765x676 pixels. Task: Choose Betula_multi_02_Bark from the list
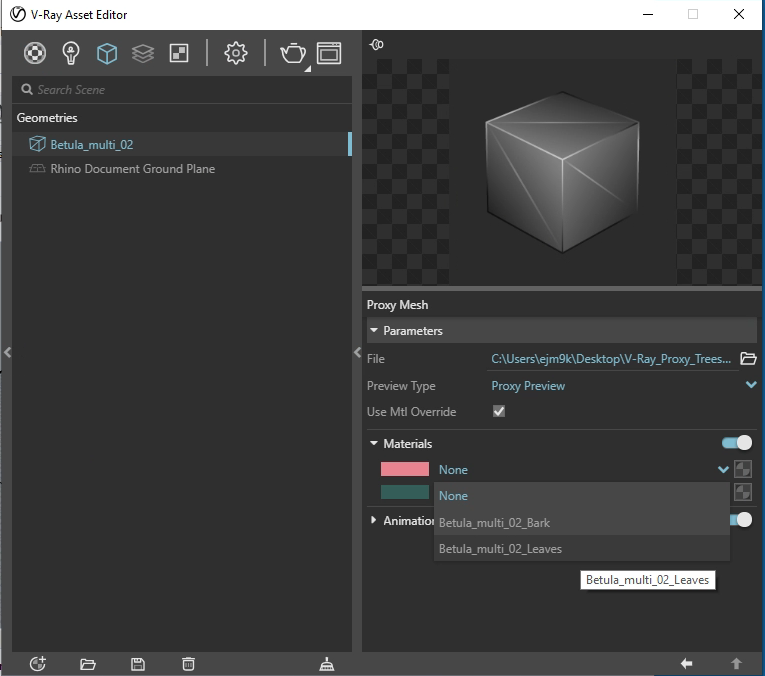pos(494,522)
